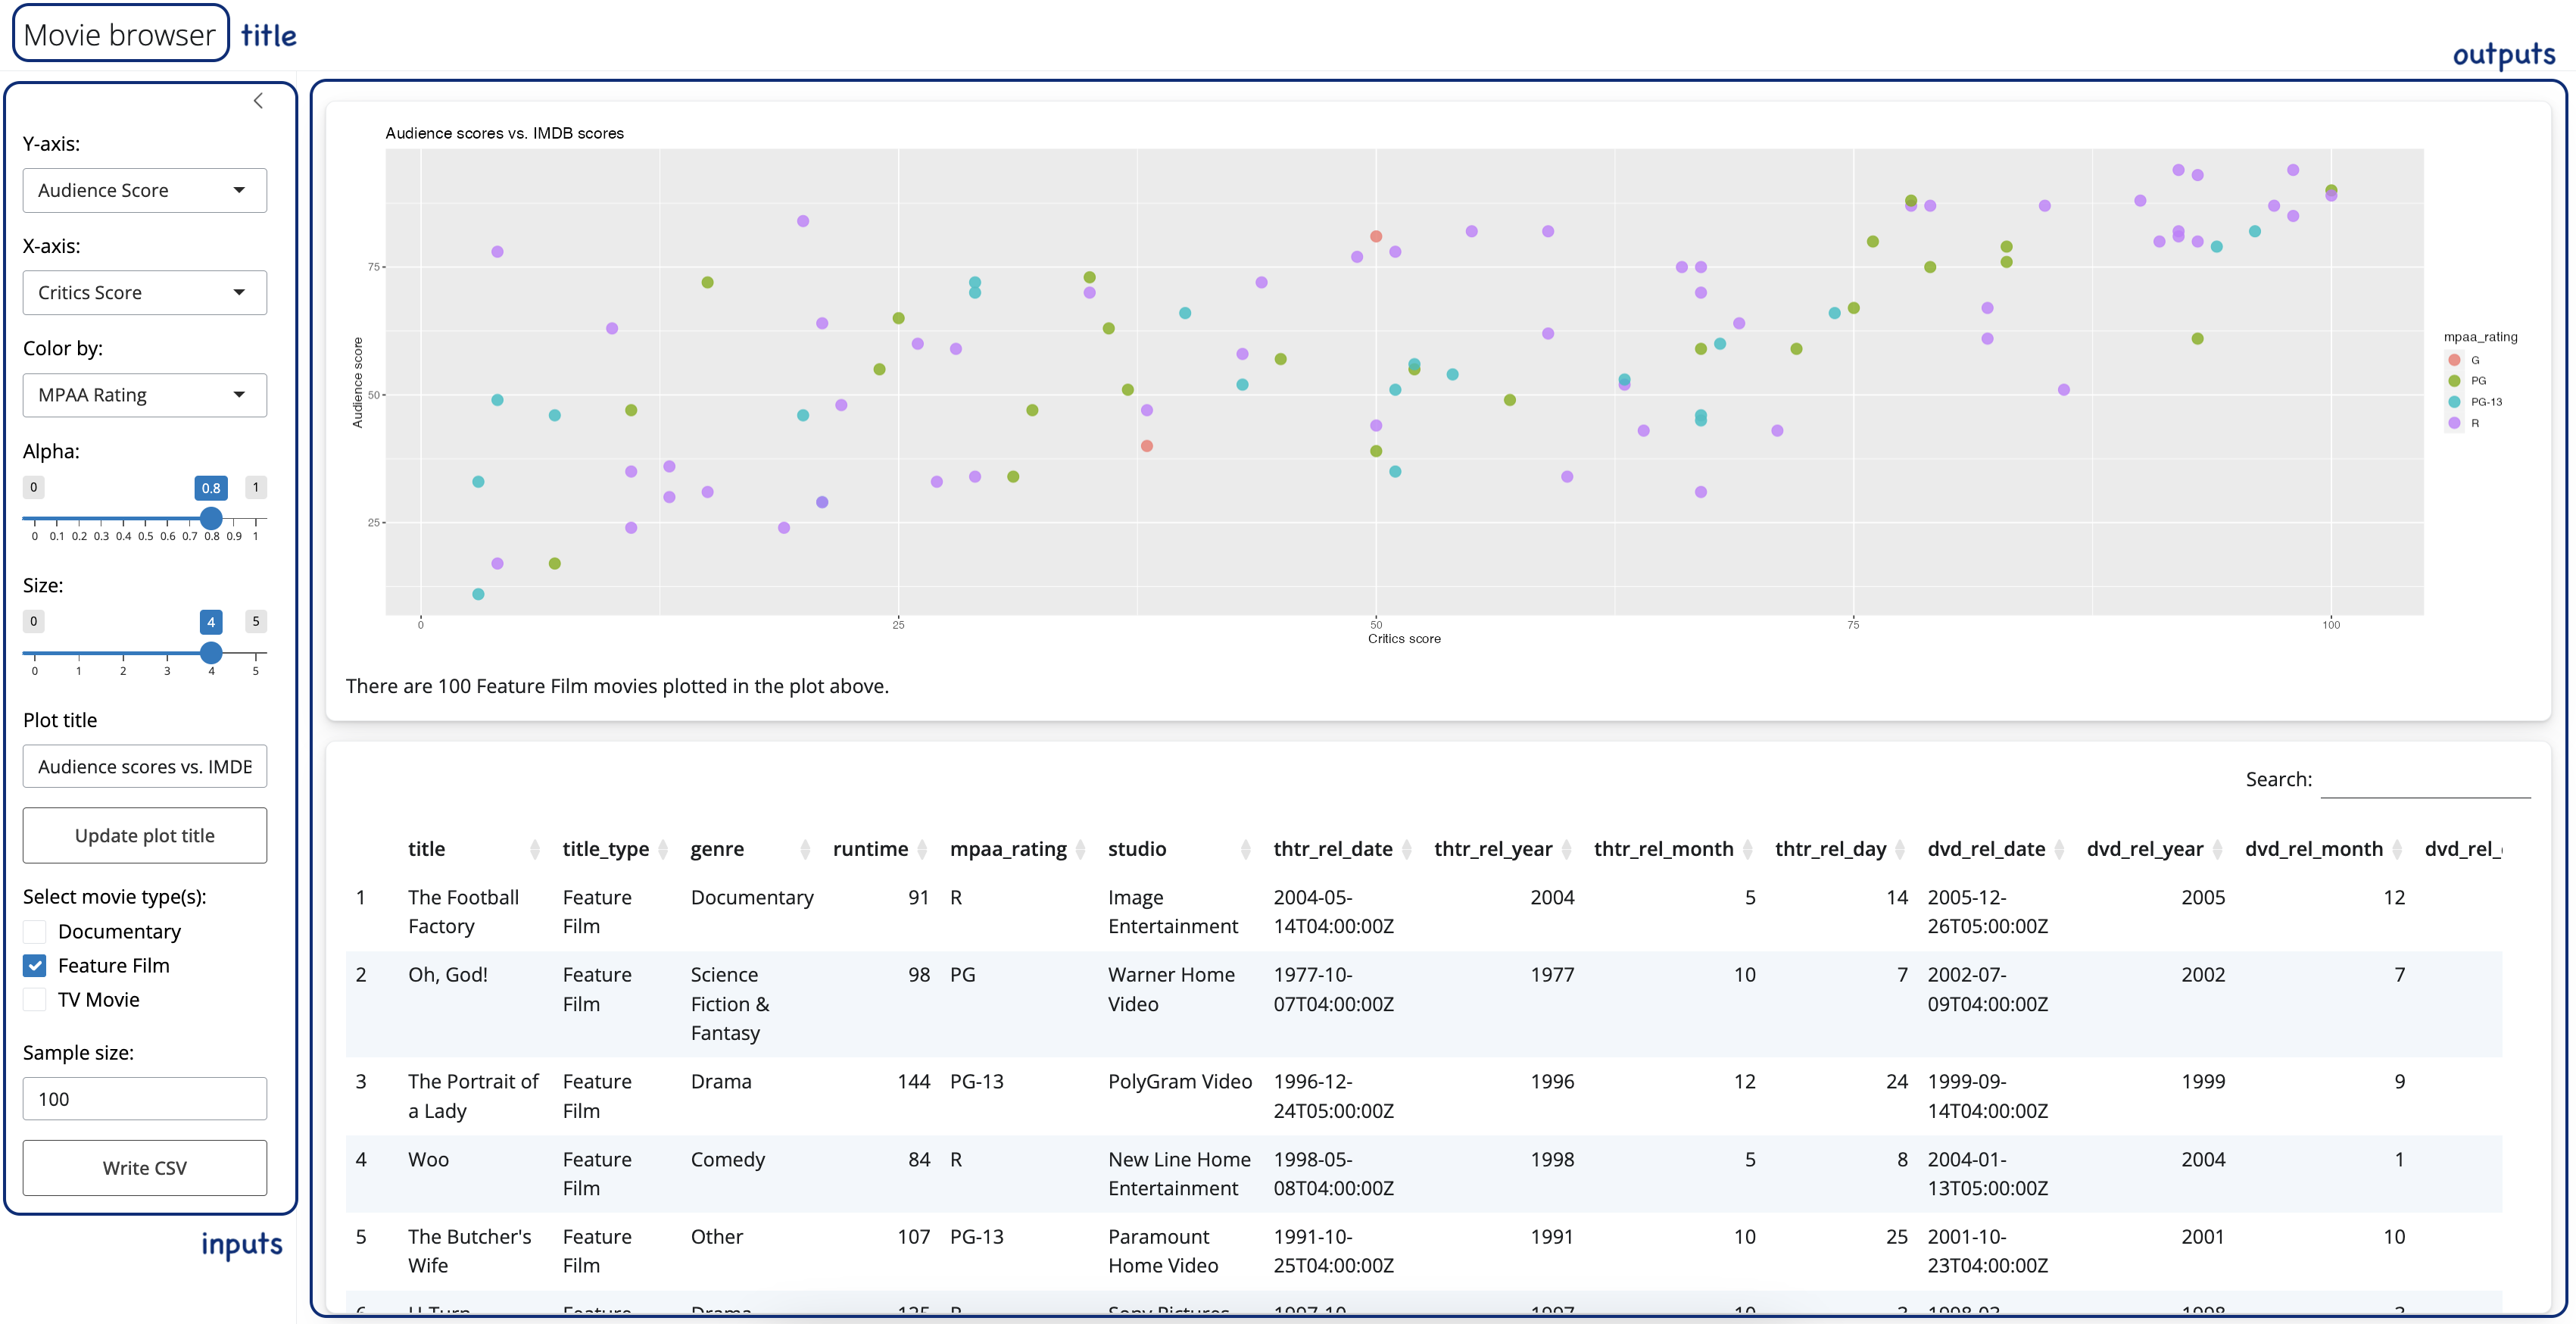The image size is (2576, 1324).
Task: Open the X-axis Critics Score dropdown
Action: click(x=145, y=292)
